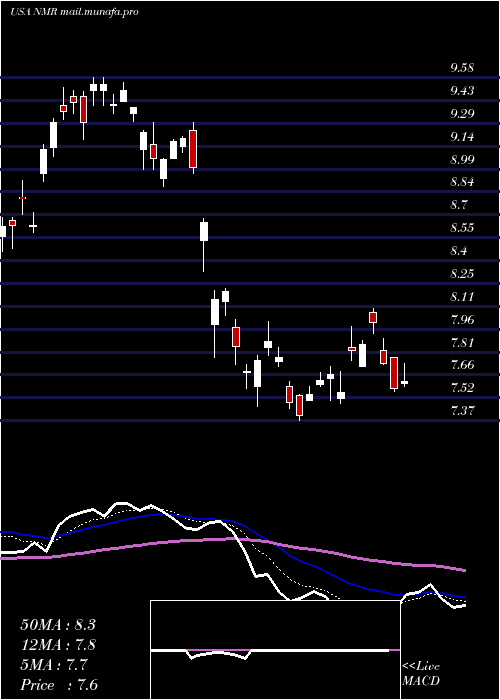Click the 5MA : 7.7 readout

[54, 665]
